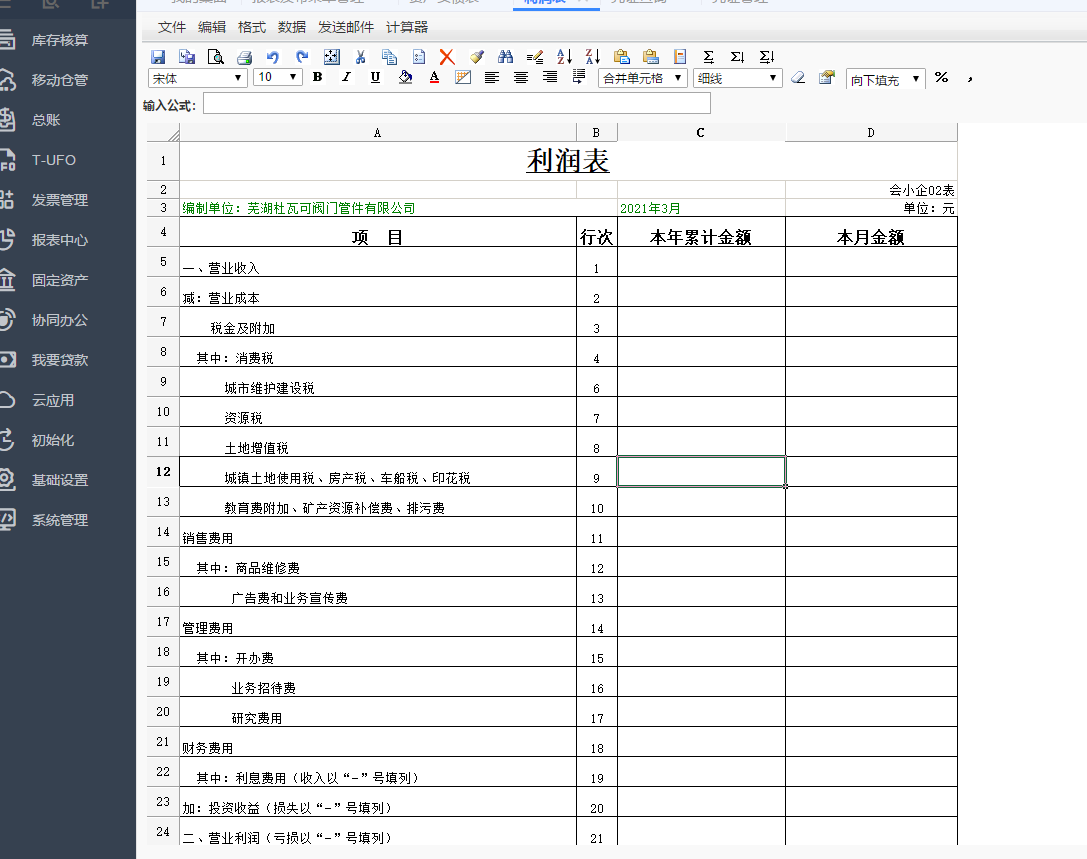This screenshot has width=1087, height=859.
Task: Open 系统管理 in sidebar
Action: point(60,520)
